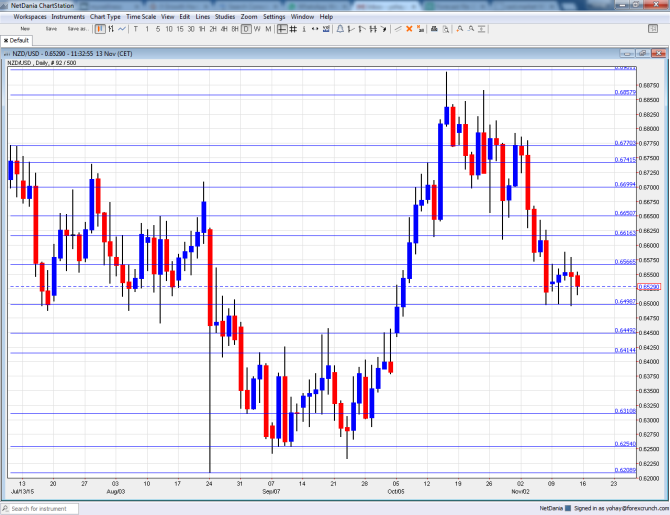
Task: Click the zoom out magnifier icon
Action: (471, 29)
